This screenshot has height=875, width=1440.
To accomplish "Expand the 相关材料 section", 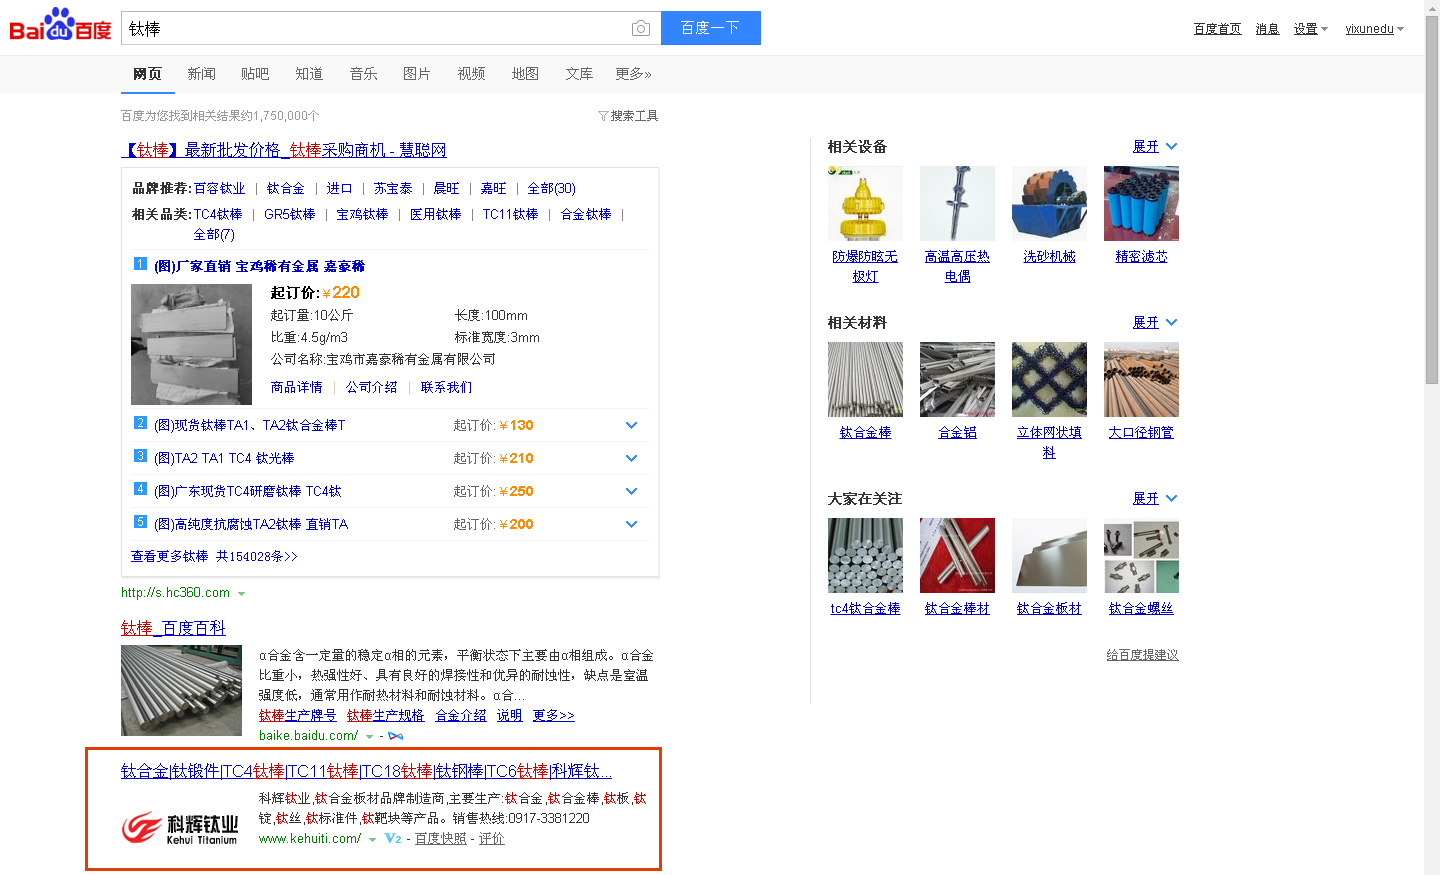I will coord(1155,322).
